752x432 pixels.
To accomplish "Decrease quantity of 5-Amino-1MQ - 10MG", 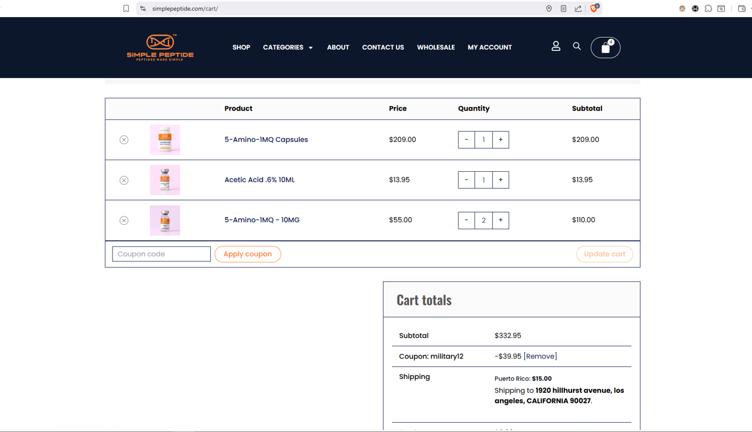I will (466, 220).
